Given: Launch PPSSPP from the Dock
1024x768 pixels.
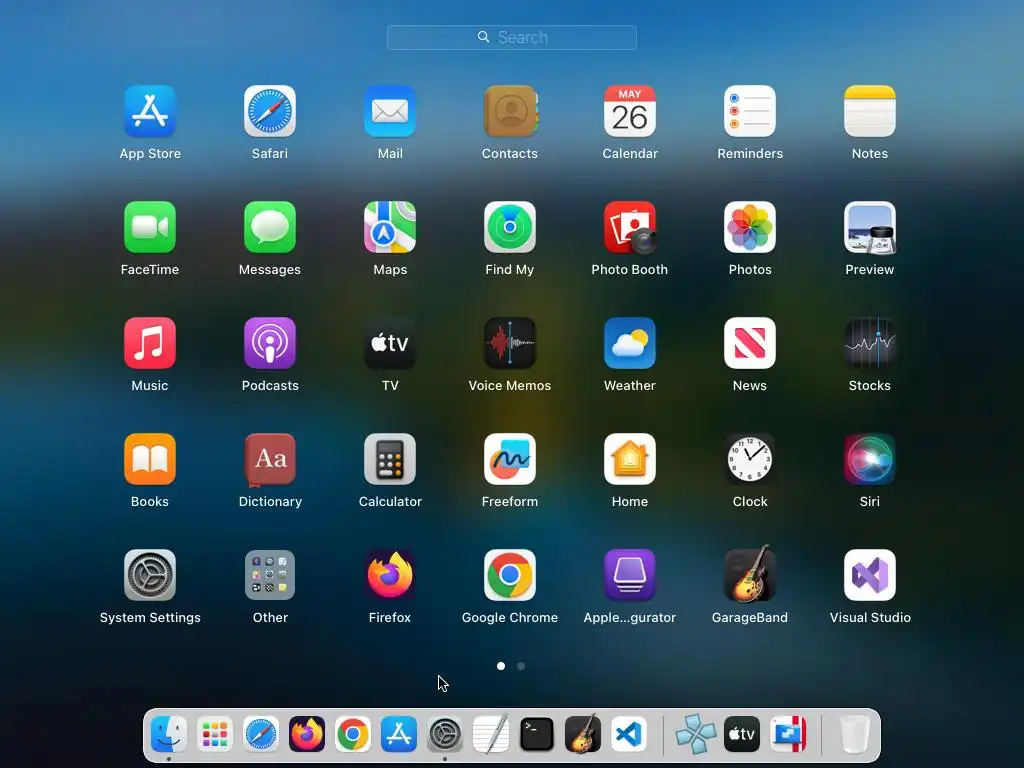Looking at the screenshot, I should 696,734.
